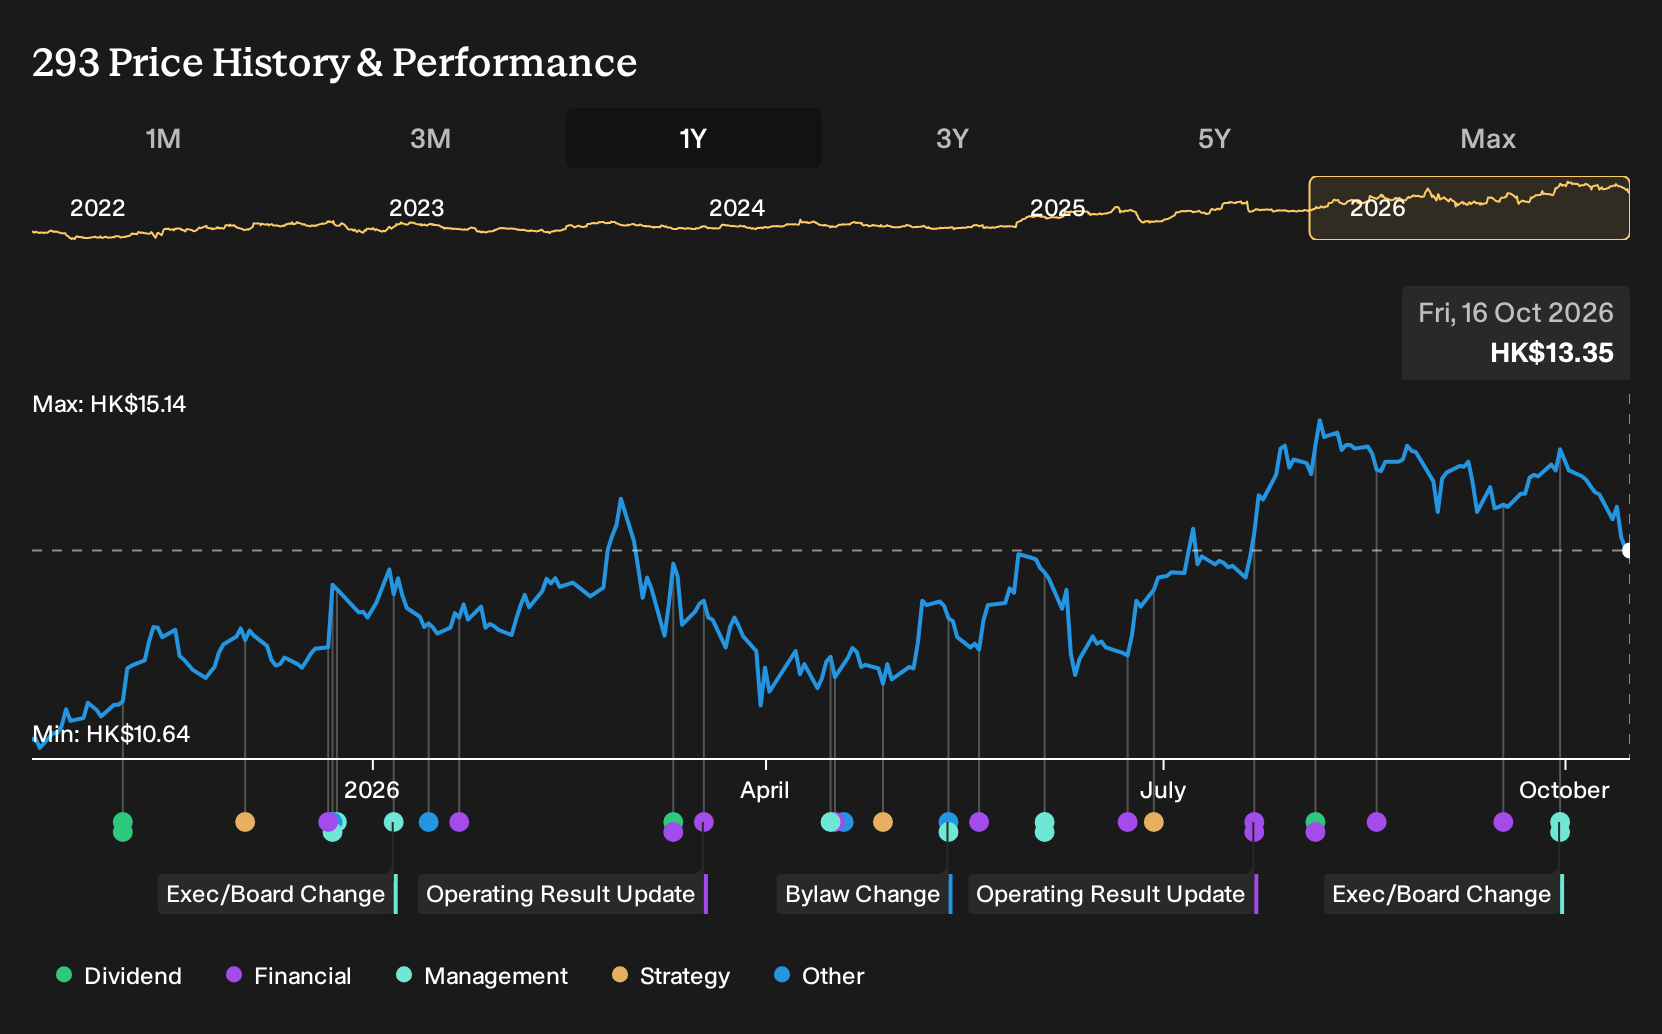The height and width of the screenshot is (1034, 1662).
Task: Open Operating Result Update label near April
Action: coord(563,894)
